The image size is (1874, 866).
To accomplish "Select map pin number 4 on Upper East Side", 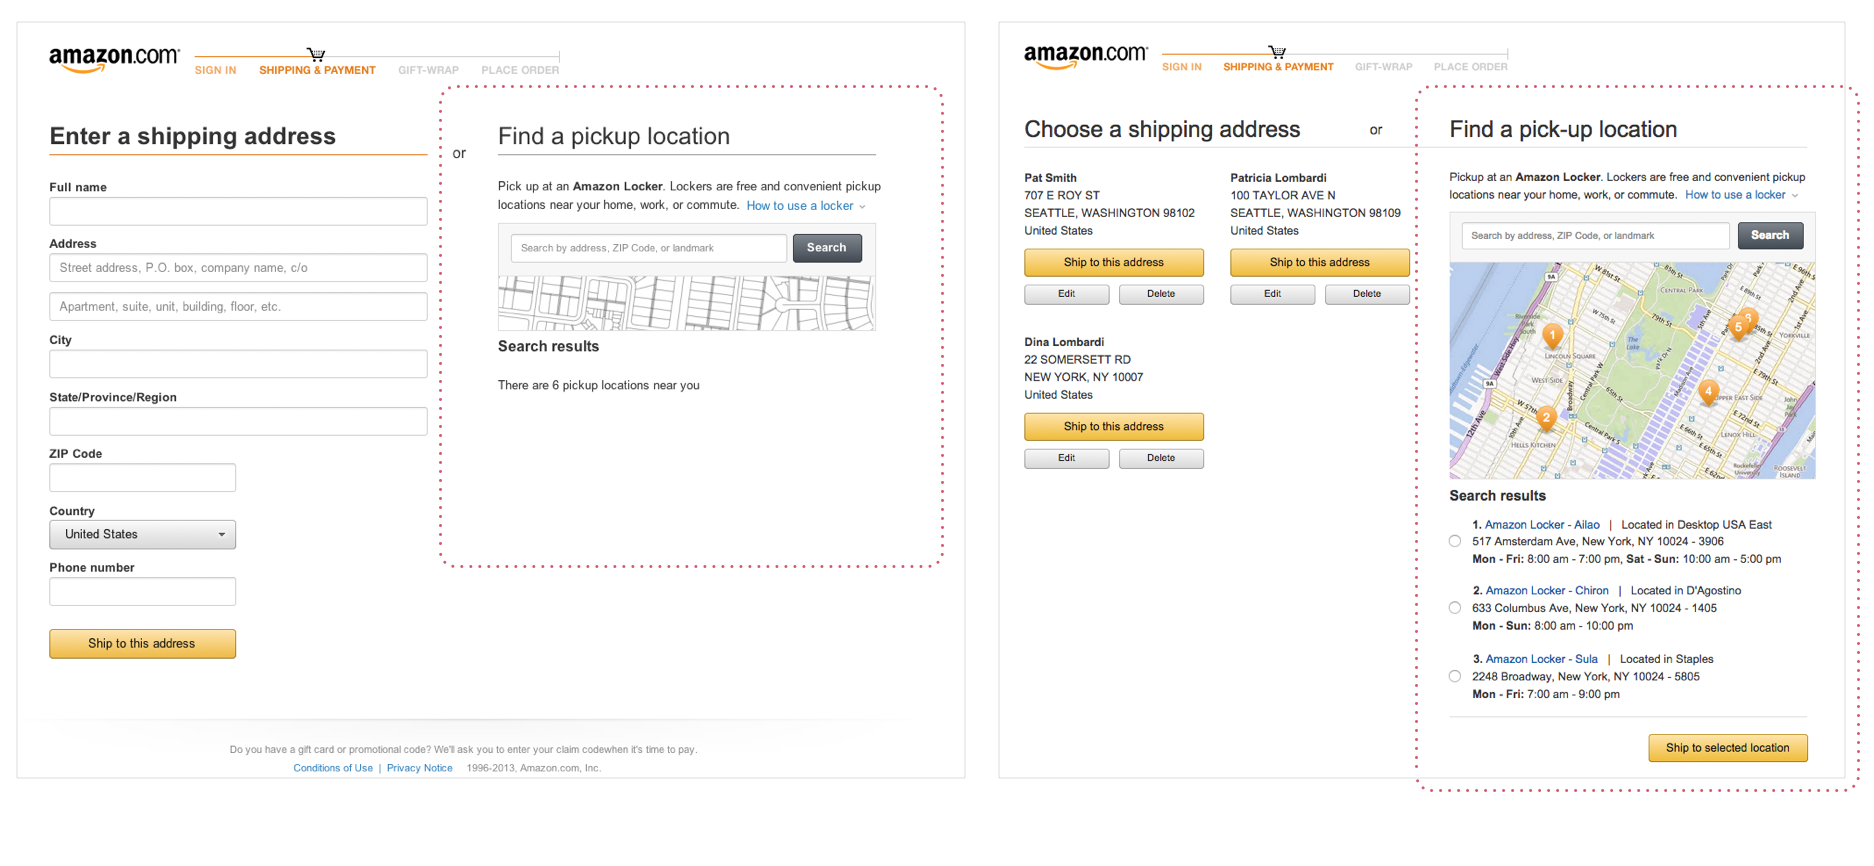I will 1708,392.
